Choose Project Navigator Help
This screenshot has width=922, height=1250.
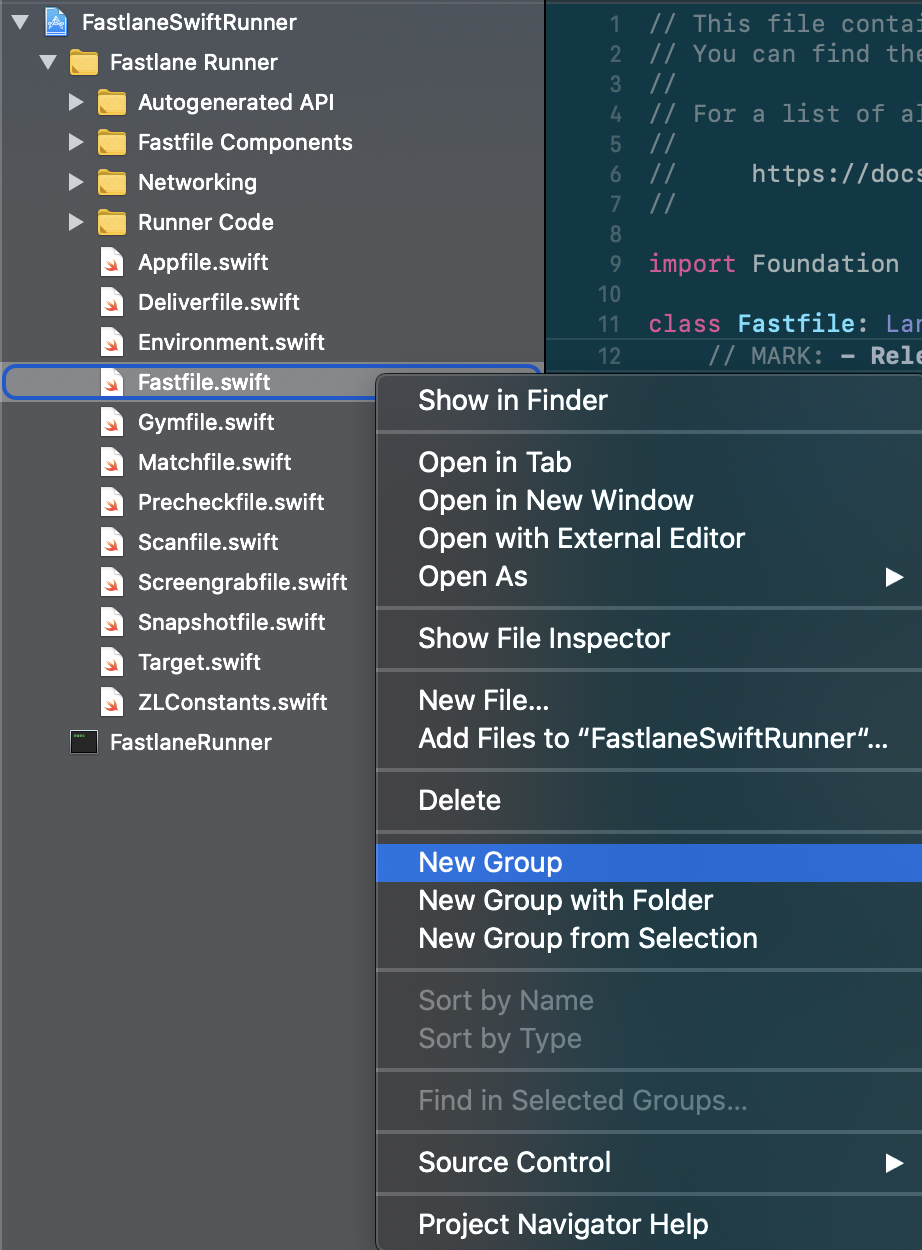pos(649,1225)
